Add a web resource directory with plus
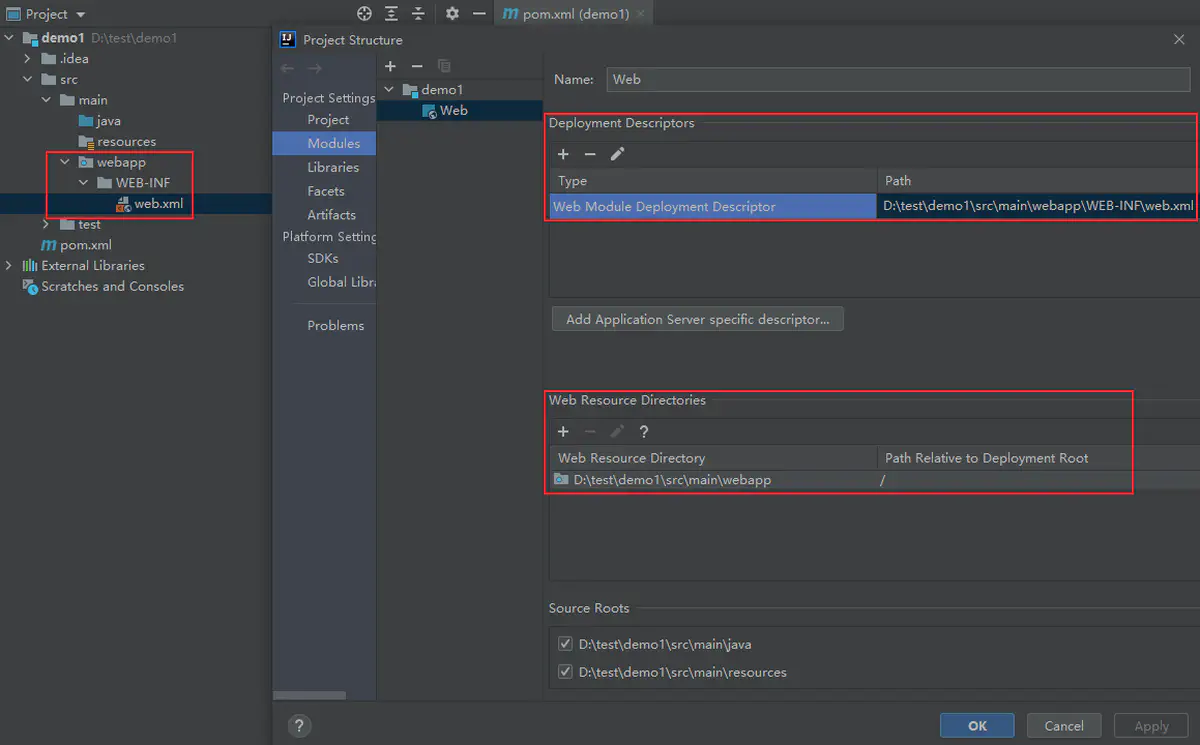 (x=563, y=432)
